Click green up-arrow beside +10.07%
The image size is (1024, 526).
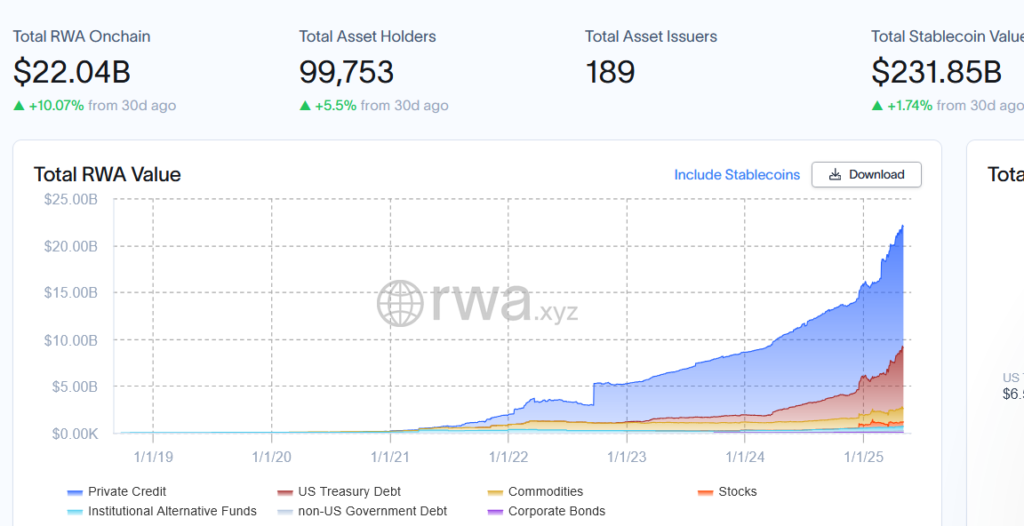(19, 105)
